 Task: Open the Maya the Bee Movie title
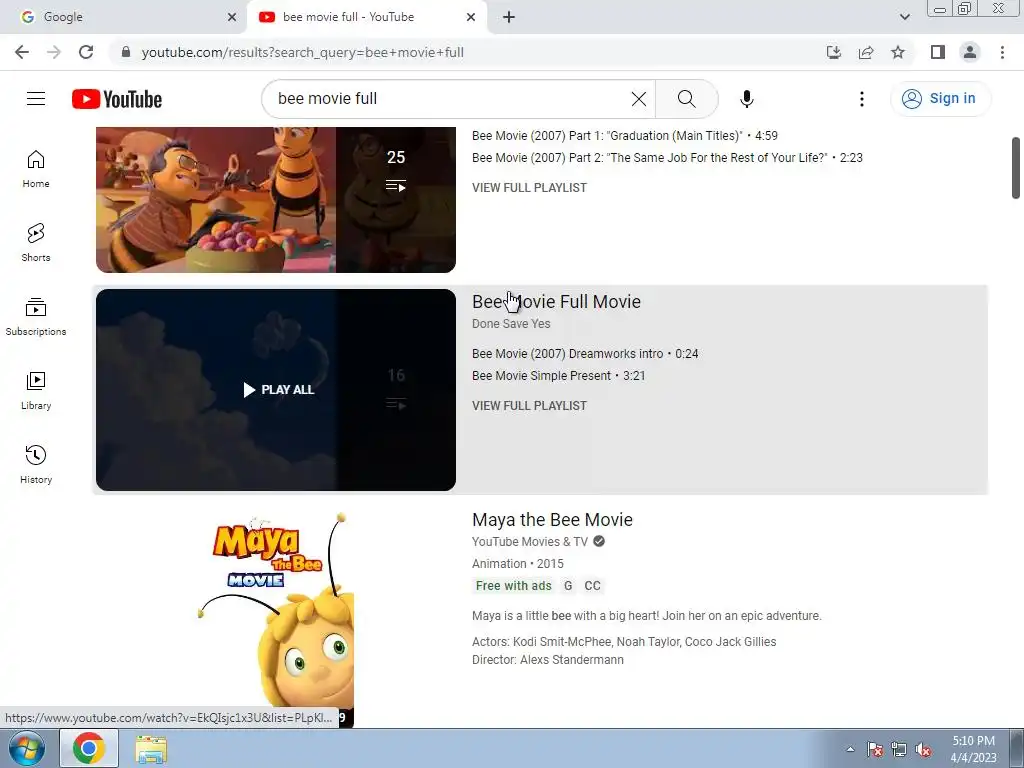[x=552, y=520]
